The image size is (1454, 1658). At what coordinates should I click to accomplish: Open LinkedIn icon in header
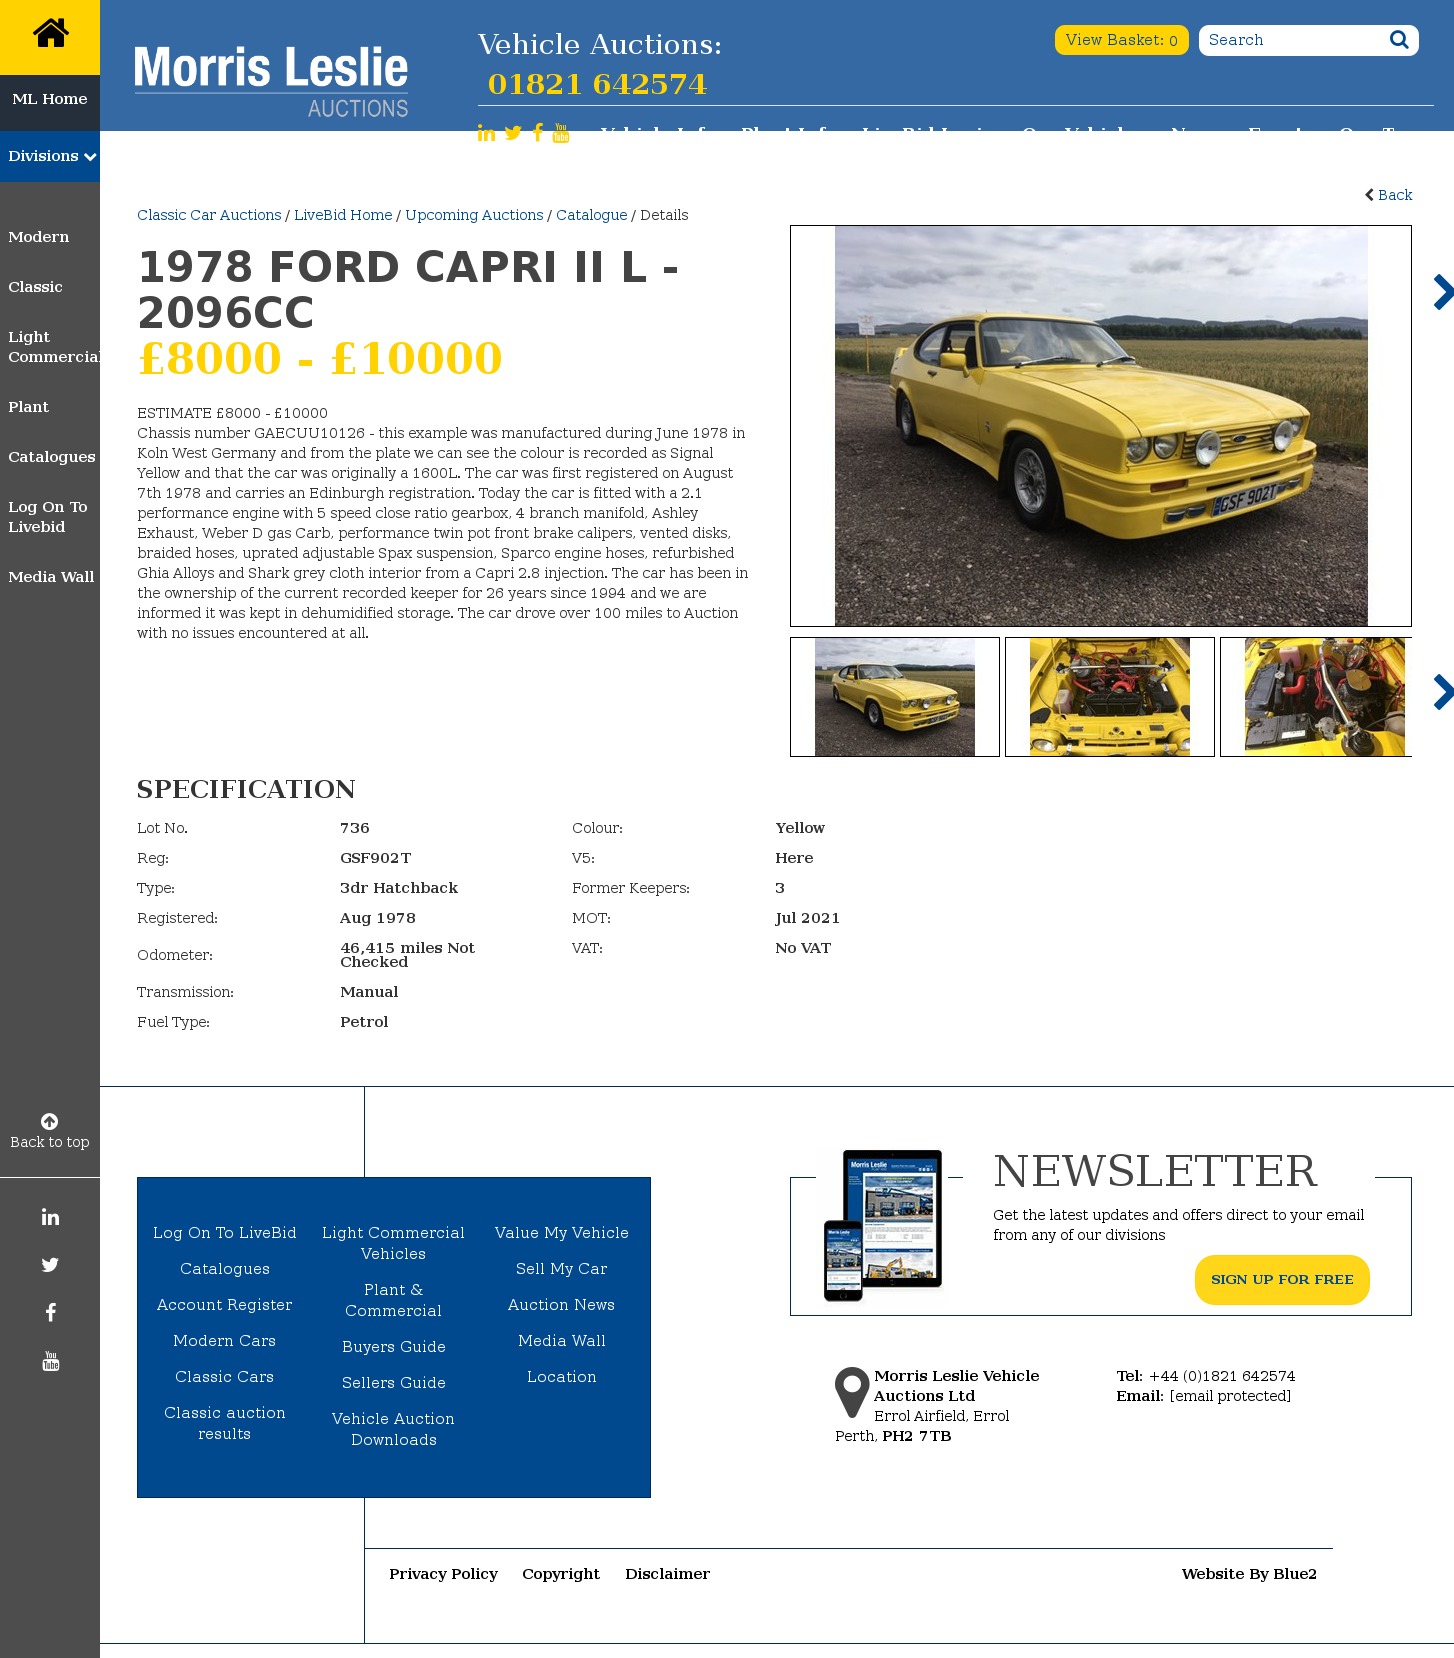(486, 133)
